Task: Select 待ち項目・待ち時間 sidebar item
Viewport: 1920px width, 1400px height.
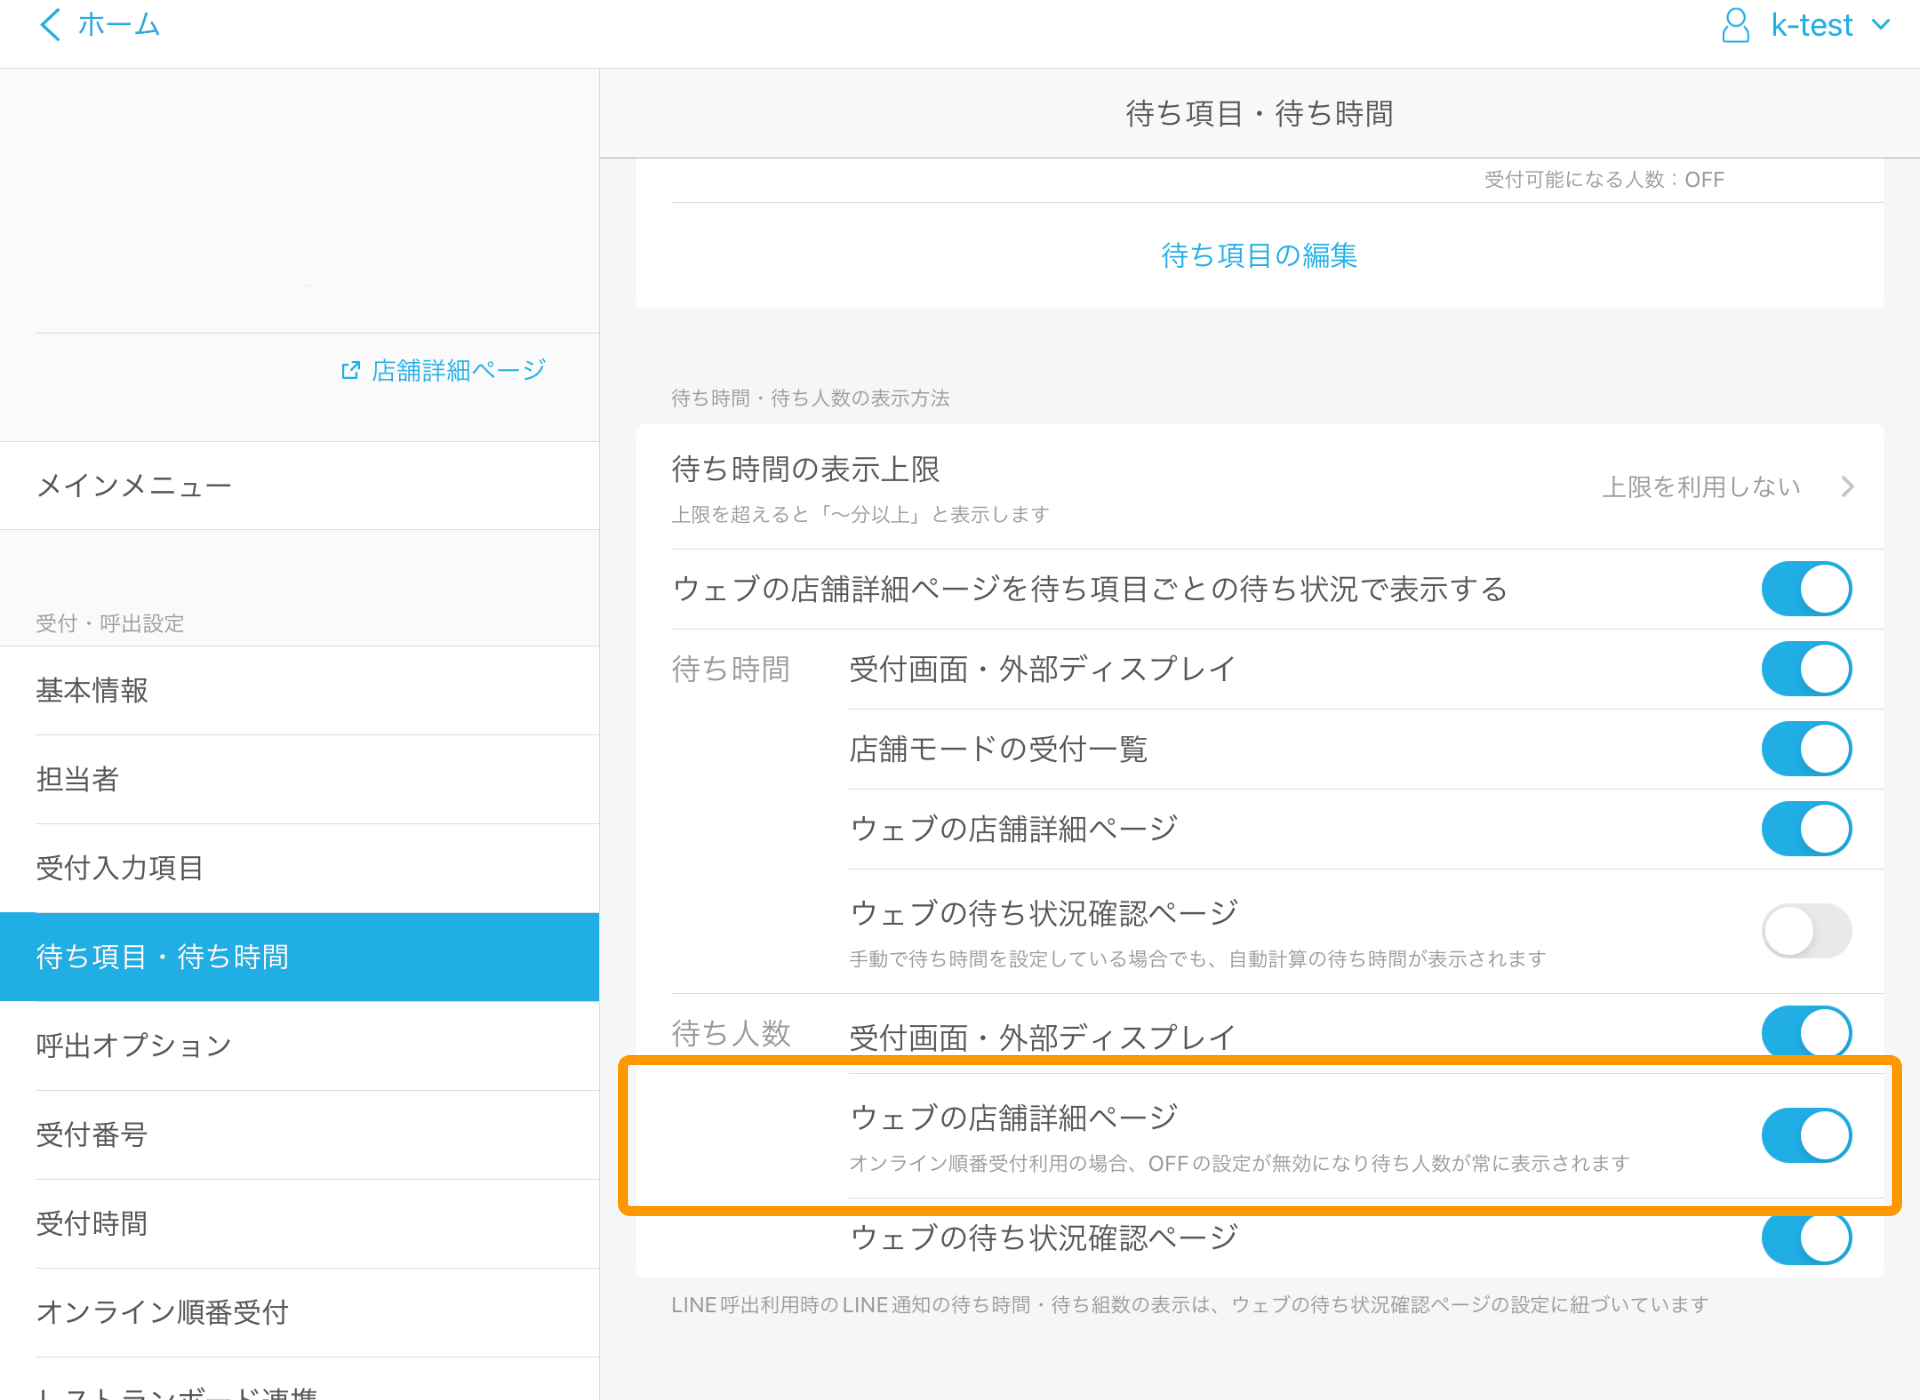Action: 300,957
